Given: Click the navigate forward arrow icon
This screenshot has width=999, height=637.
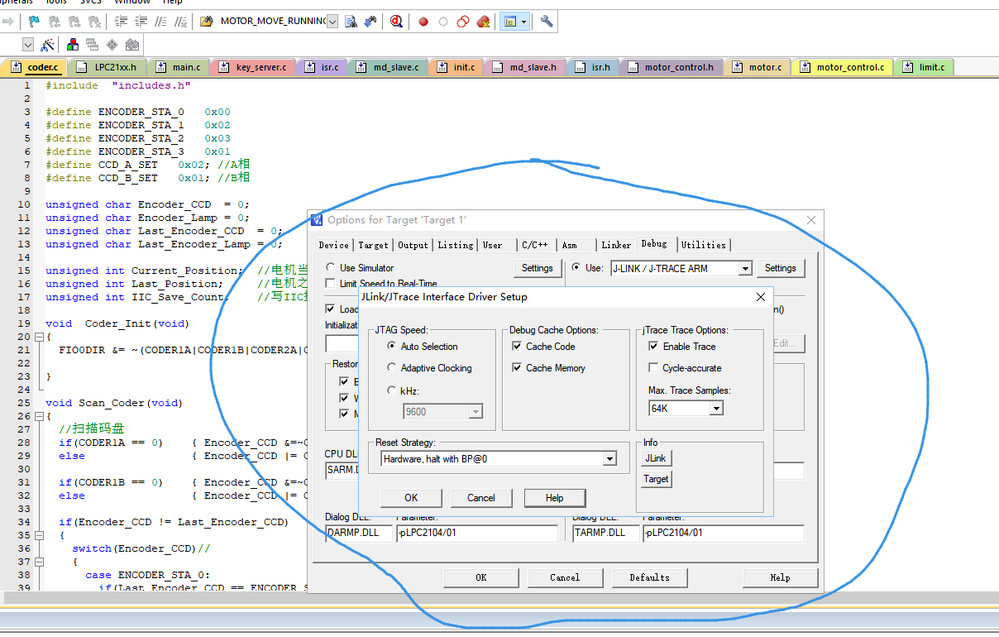Looking at the screenshot, I should 8,22.
